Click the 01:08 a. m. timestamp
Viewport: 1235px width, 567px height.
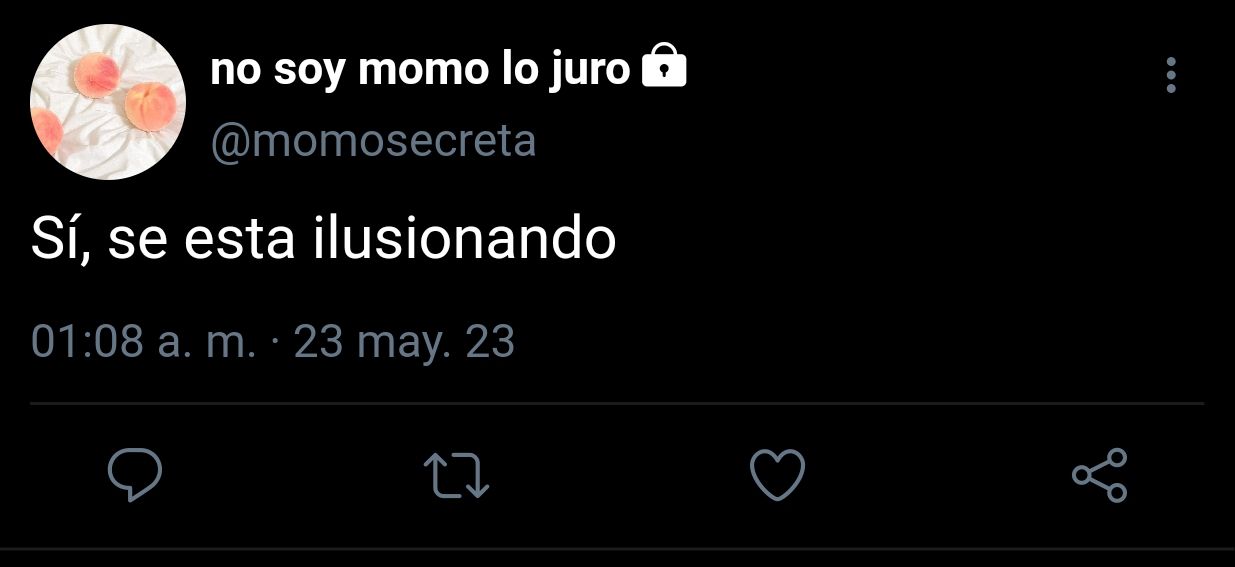[144, 343]
